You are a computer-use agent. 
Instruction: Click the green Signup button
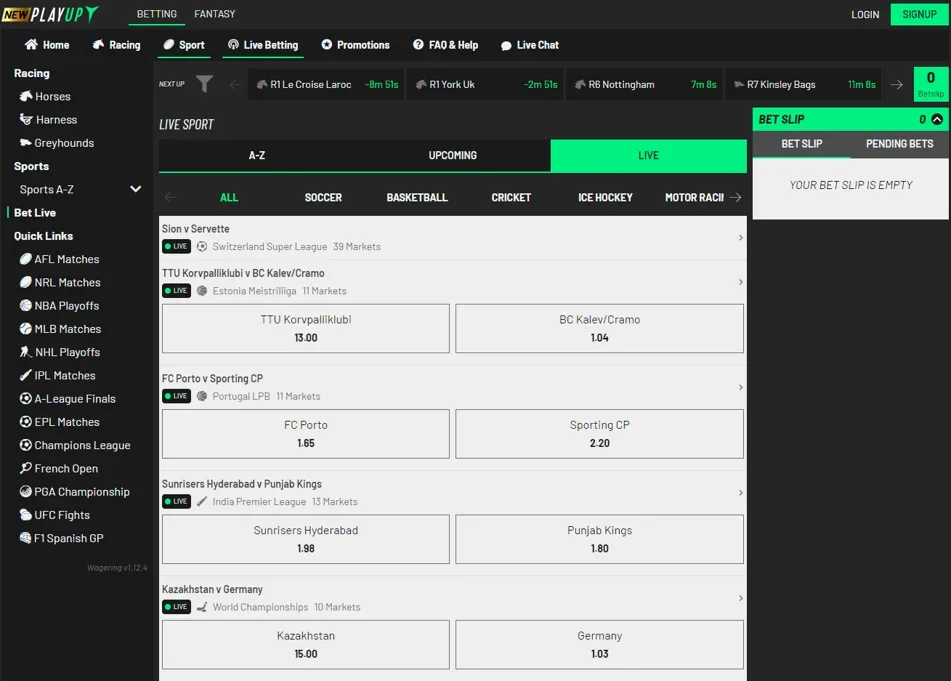click(x=919, y=14)
